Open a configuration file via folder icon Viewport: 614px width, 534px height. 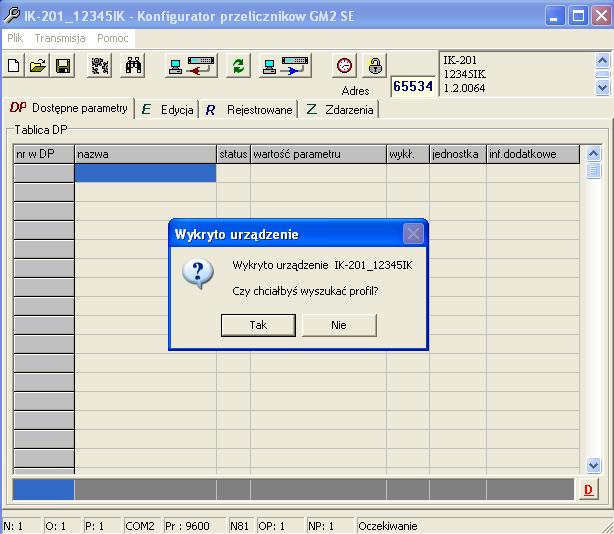(x=38, y=65)
